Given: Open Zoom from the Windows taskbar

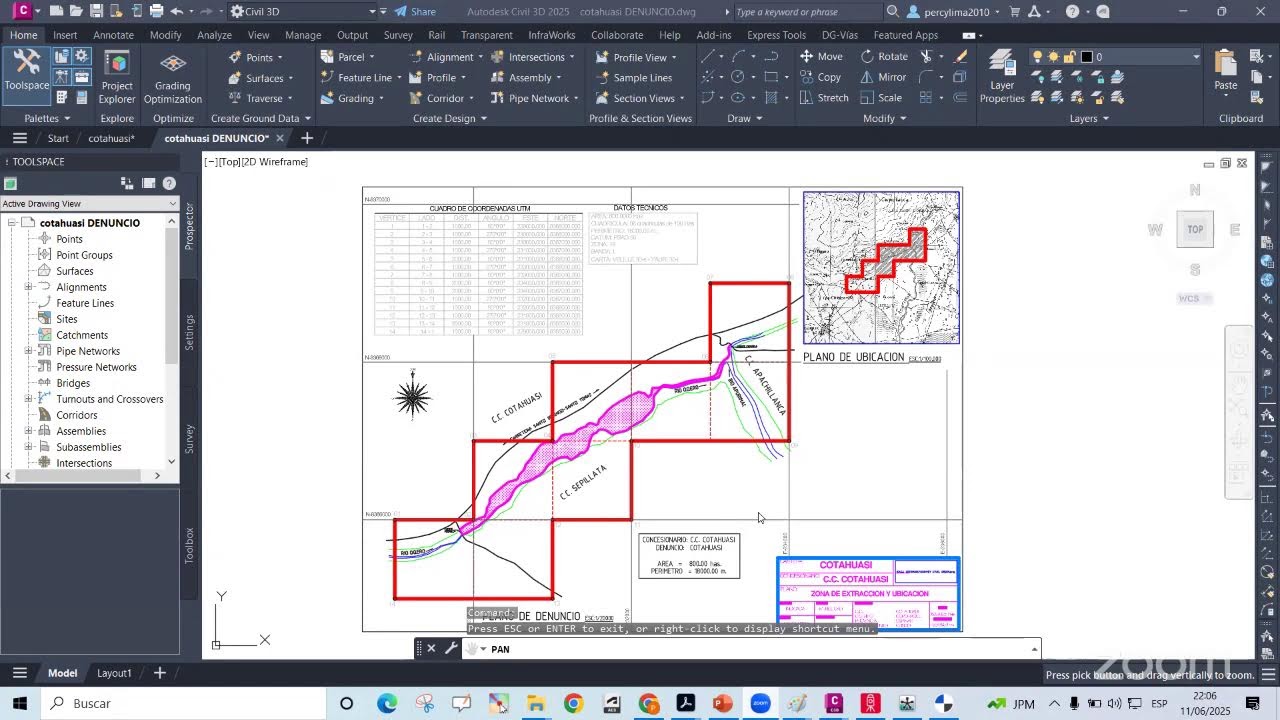Looking at the screenshot, I should pos(760,703).
